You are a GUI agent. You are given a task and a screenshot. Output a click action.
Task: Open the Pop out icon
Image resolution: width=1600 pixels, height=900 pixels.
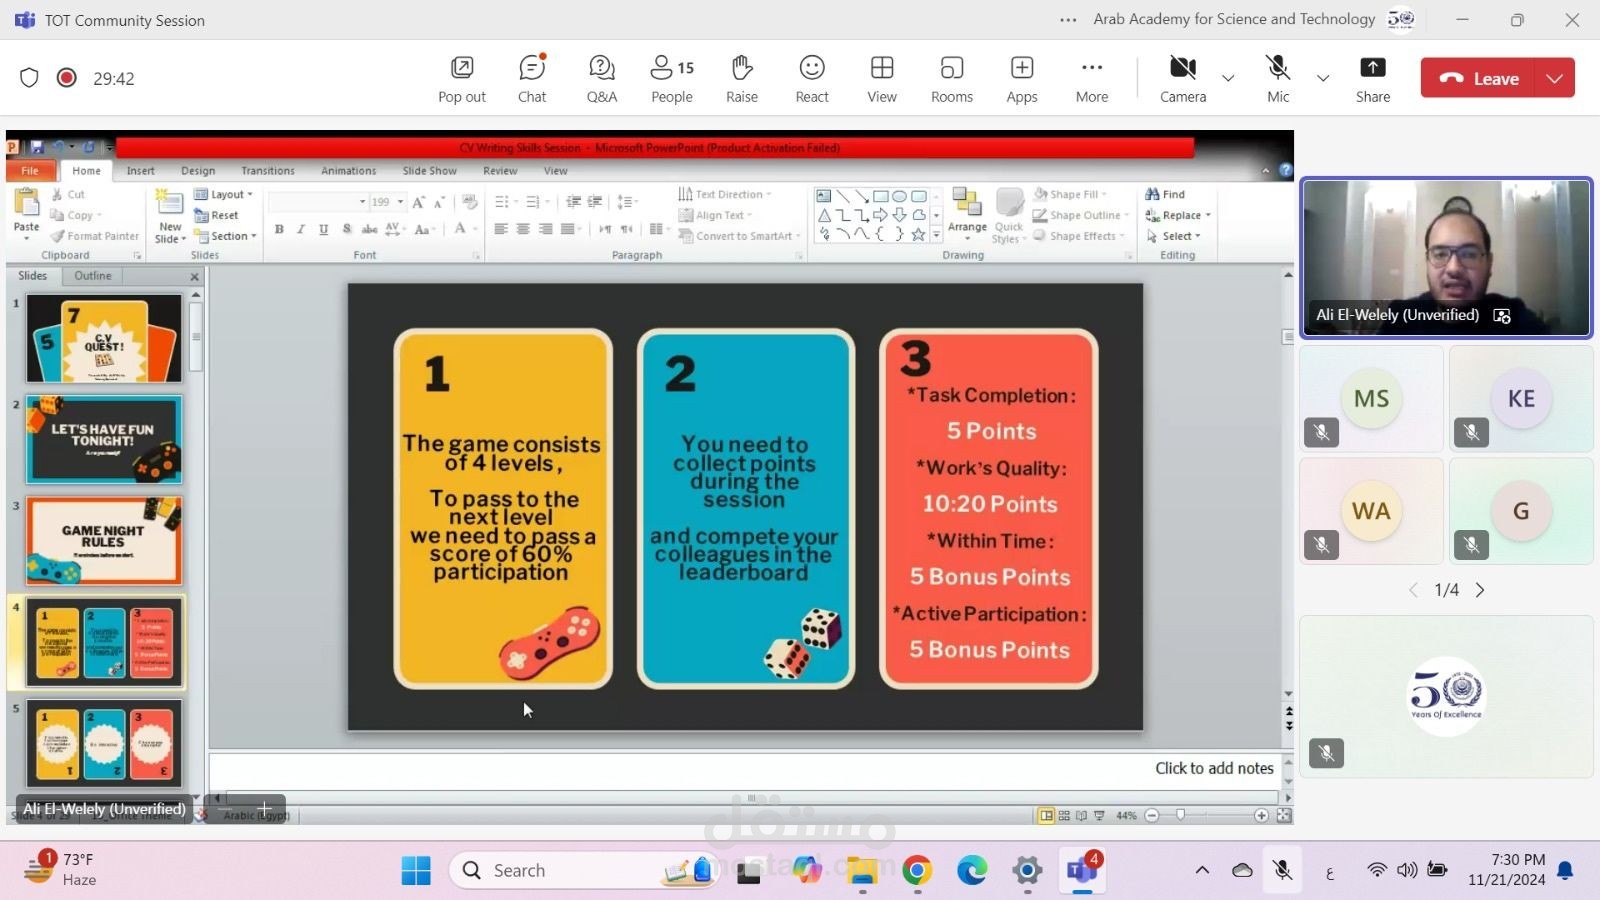462,79
